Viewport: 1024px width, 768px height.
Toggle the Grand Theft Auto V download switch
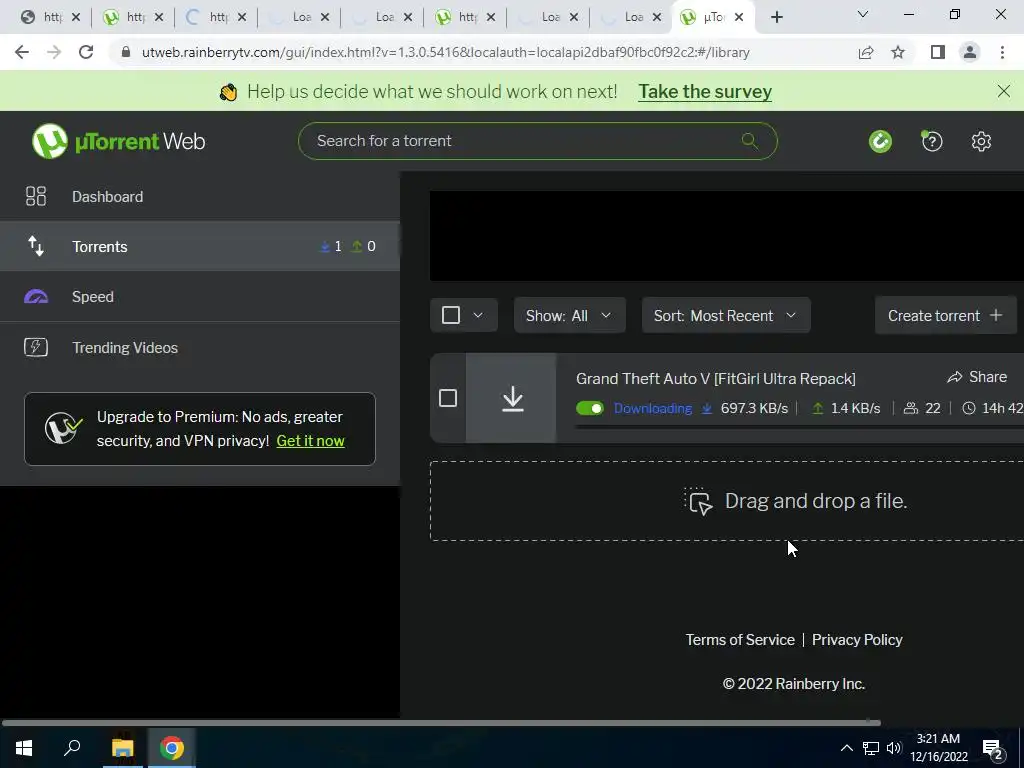[590, 408]
